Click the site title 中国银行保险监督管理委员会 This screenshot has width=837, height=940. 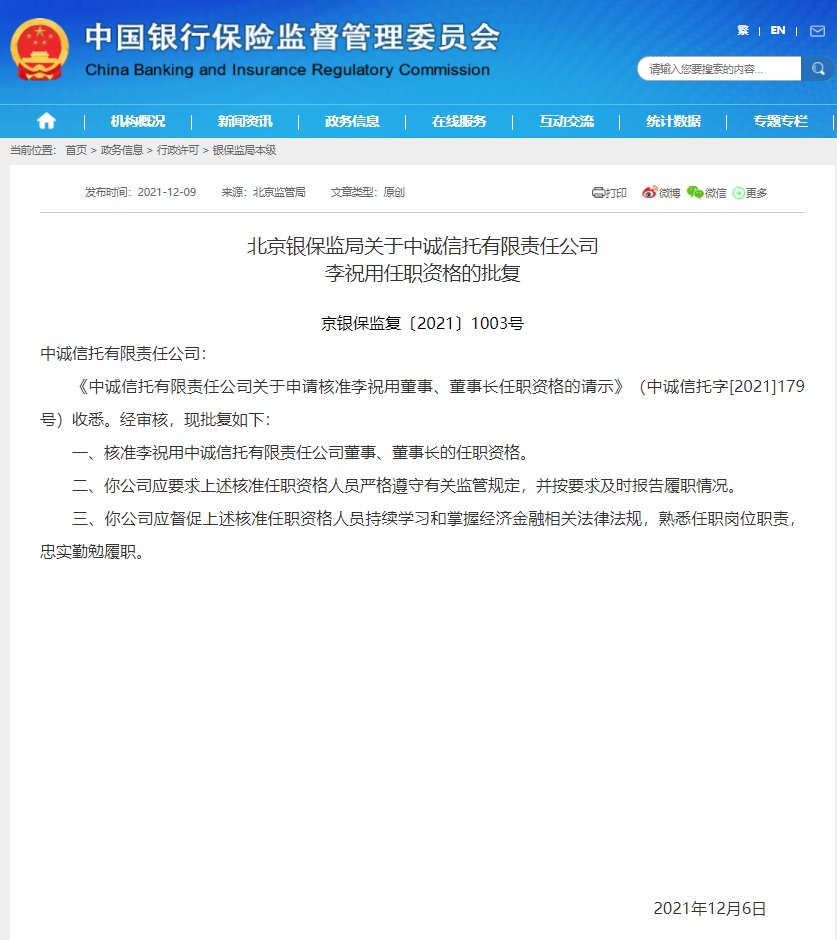pos(293,37)
